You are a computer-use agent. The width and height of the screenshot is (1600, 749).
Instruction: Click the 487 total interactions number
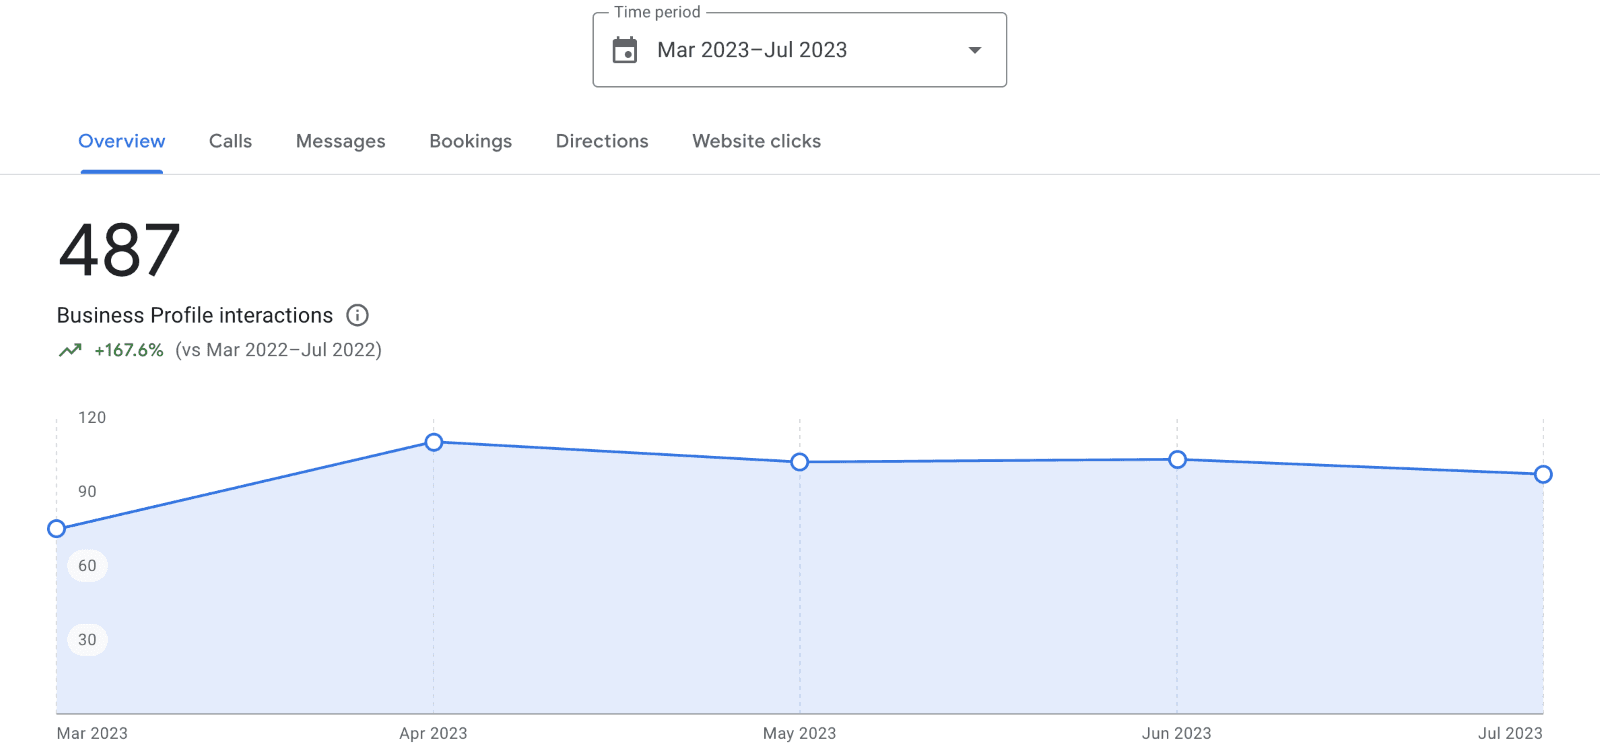[x=120, y=250]
